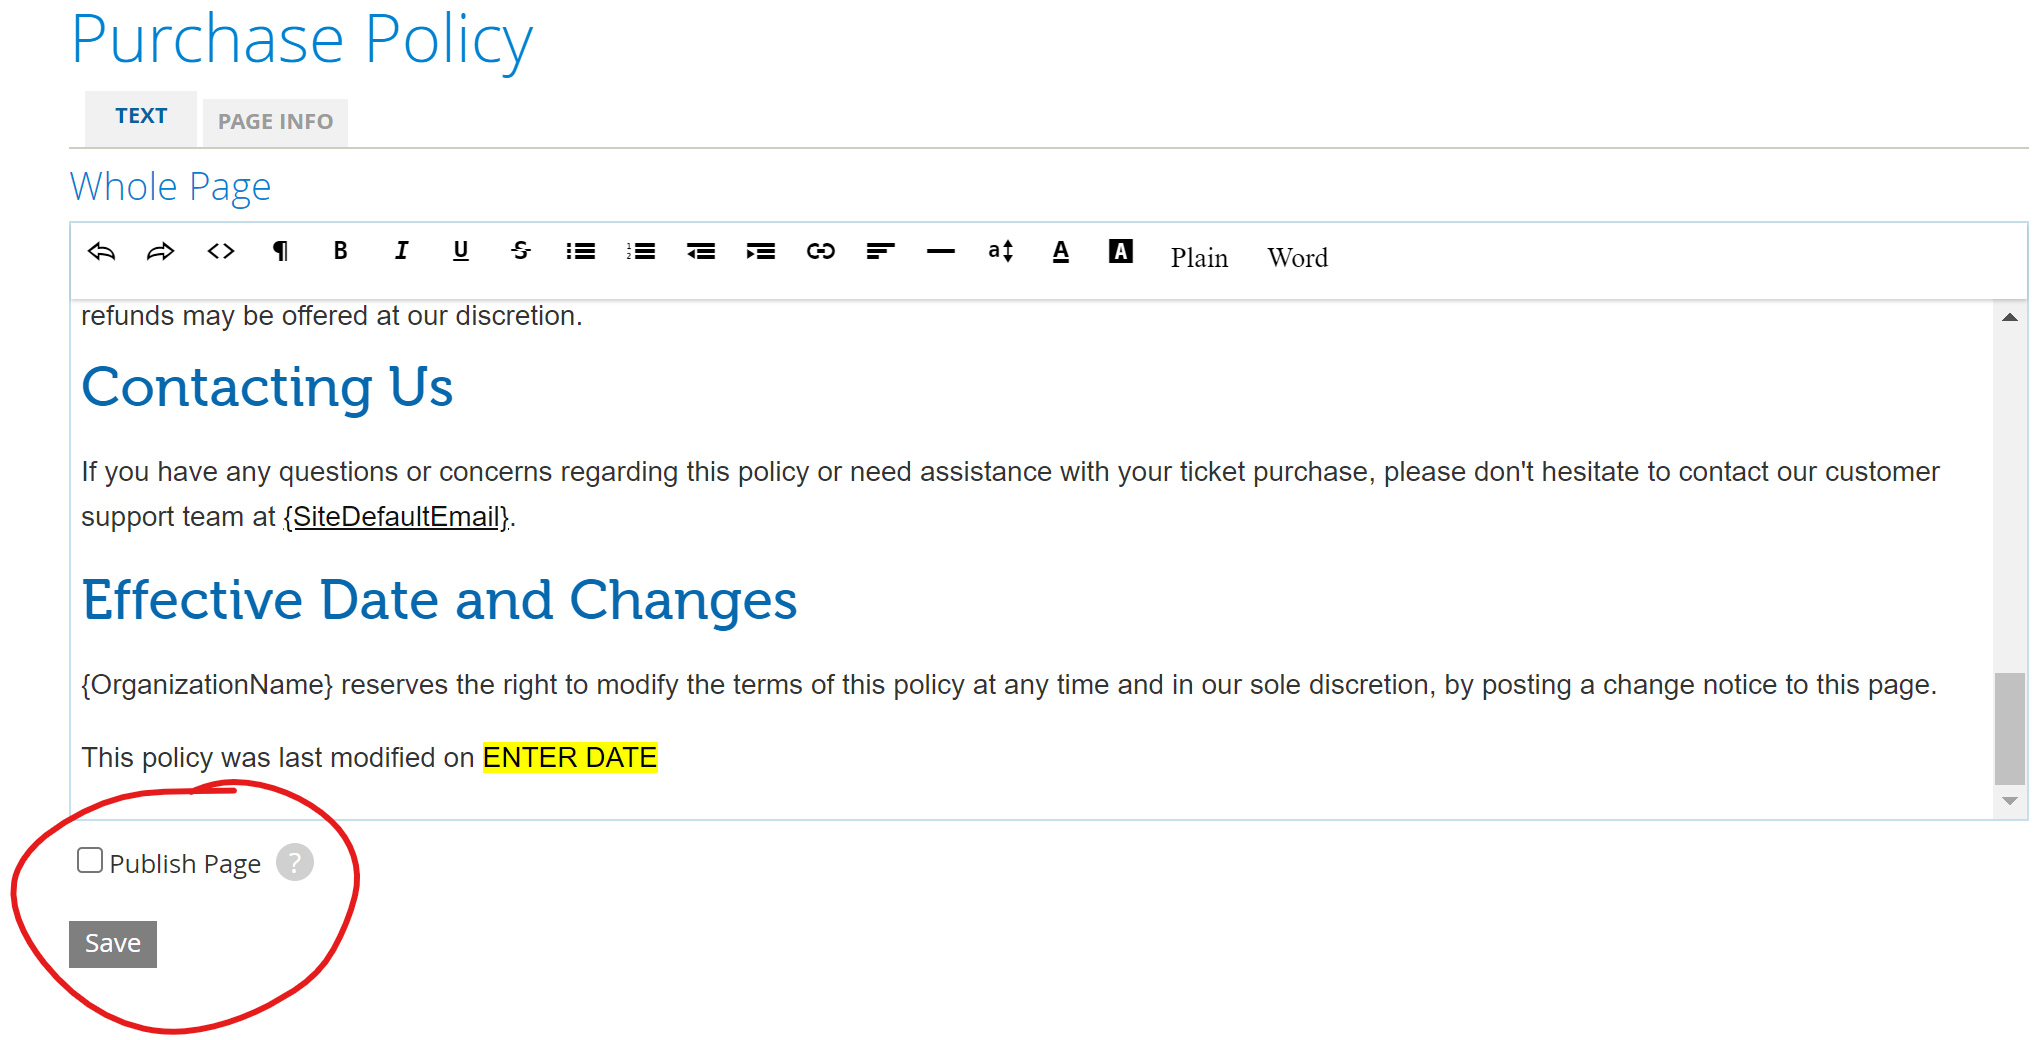Choose the text background color tool
The width and height of the screenshot is (2044, 1040).
tap(1121, 251)
